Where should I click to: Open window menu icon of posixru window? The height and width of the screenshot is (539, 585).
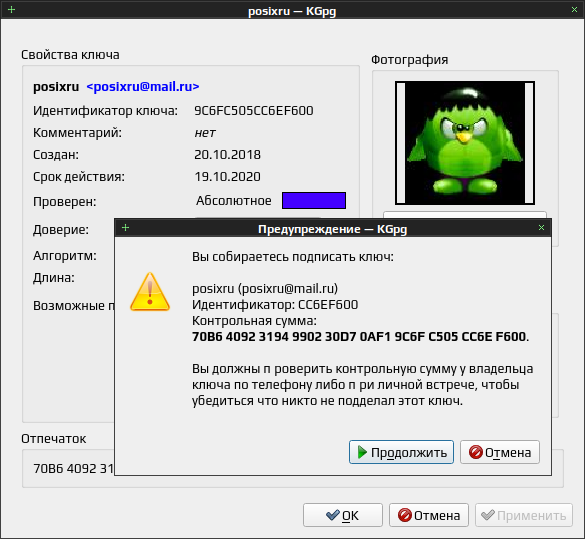(x=12, y=9)
